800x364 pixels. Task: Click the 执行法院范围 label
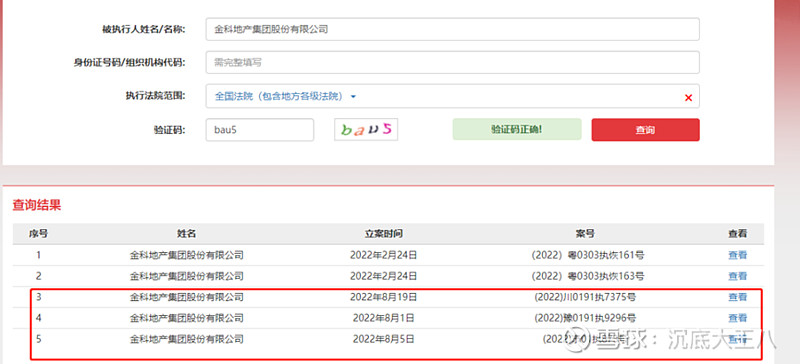(x=156, y=96)
